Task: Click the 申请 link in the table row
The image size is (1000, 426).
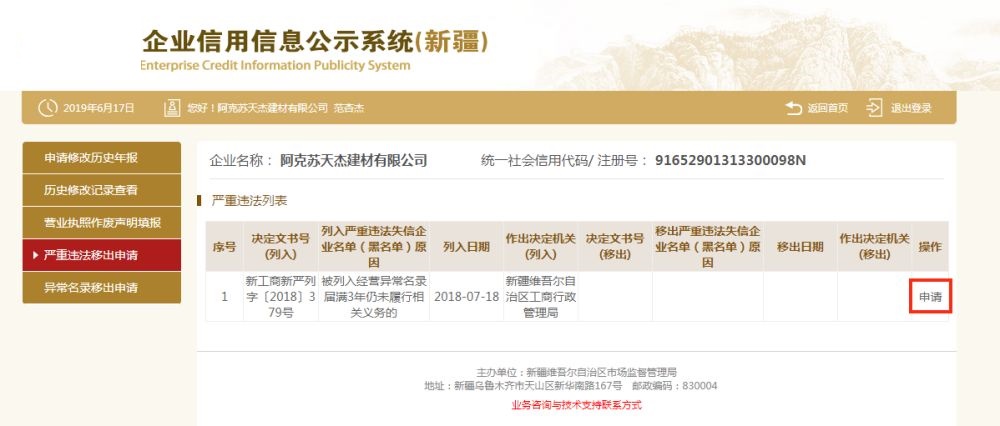Action: tap(930, 297)
